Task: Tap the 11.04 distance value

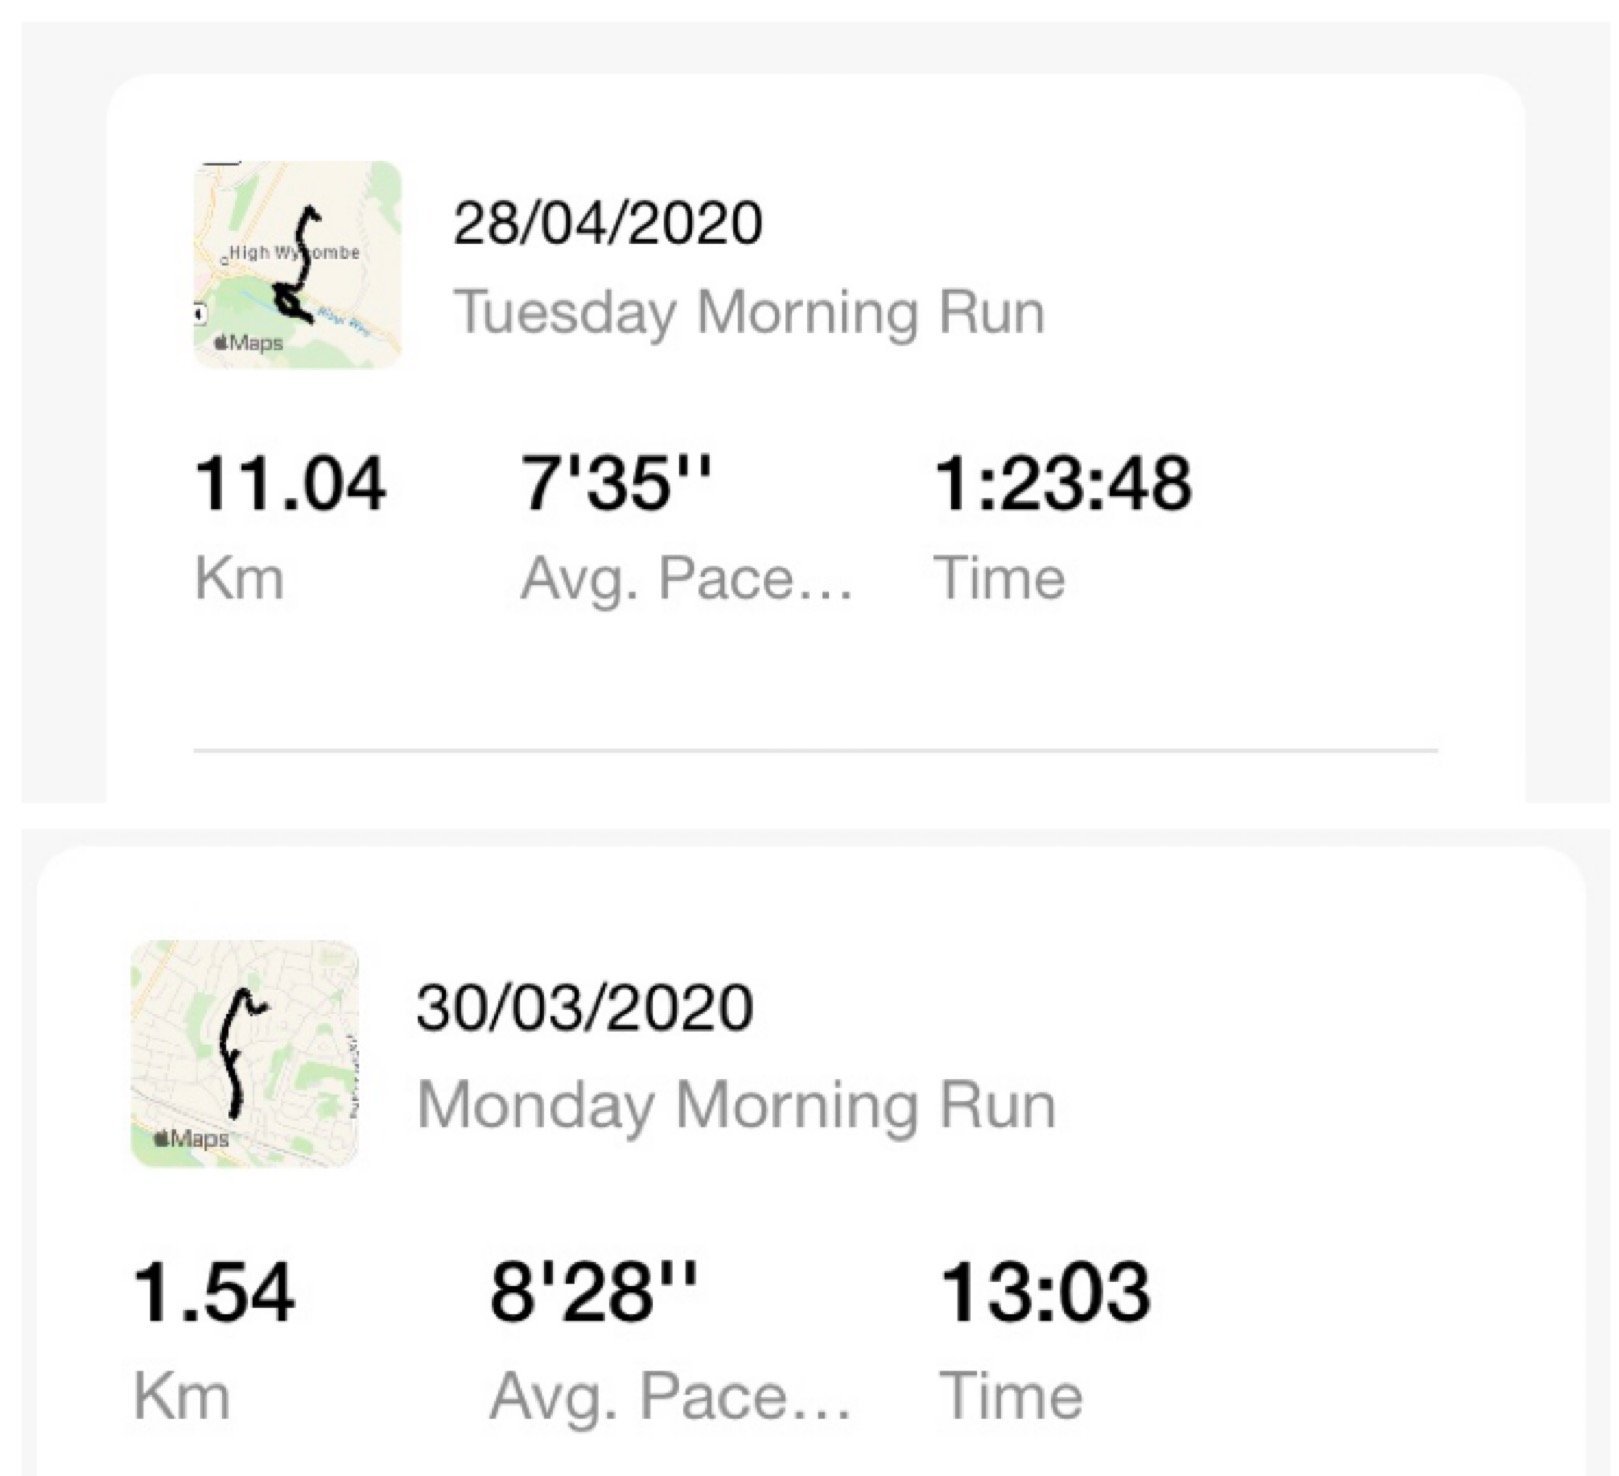Action: pyautogui.click(x=290, y=484)
